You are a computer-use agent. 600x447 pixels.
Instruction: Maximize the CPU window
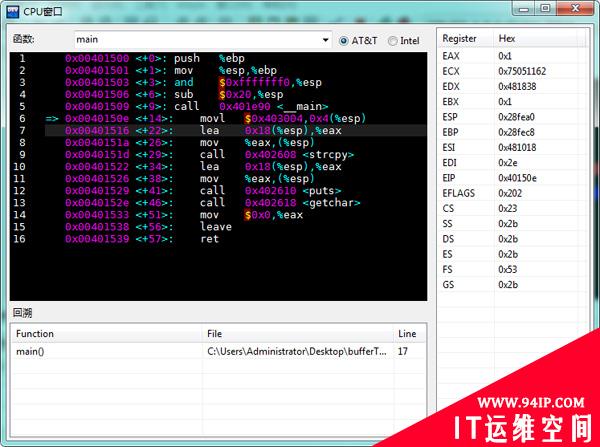546,8
